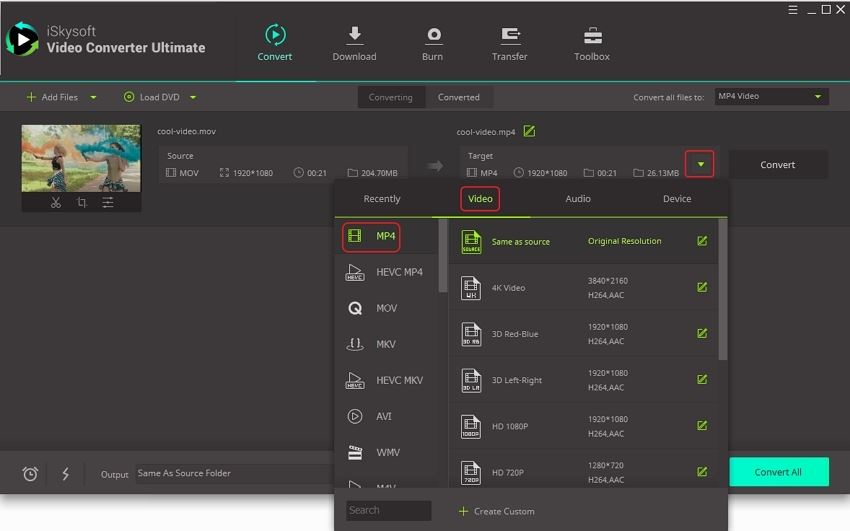Edit the 4K Video preset settings

[702, 287]
